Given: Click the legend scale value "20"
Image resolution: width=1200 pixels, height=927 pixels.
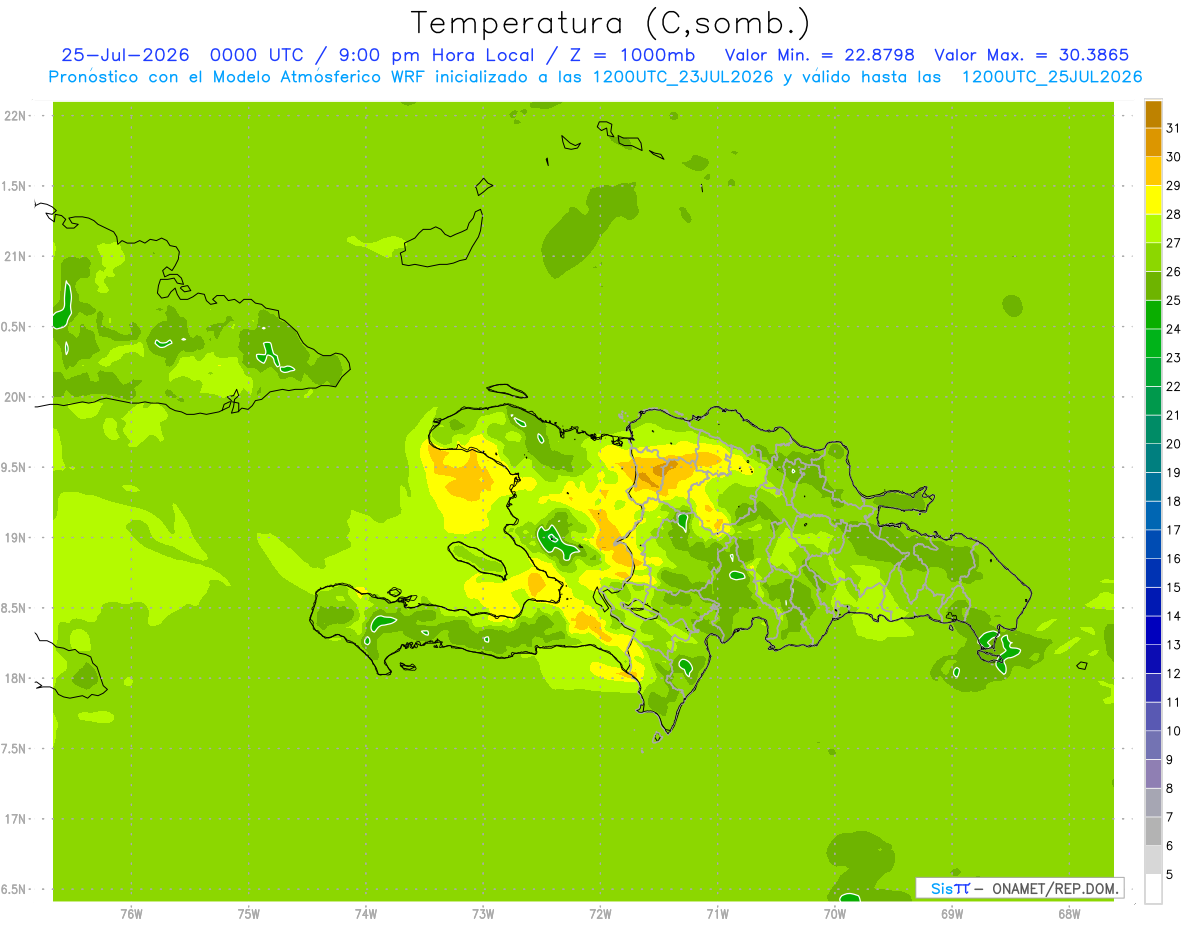Looking at the screenshot, I should (x=1173, y=444).
